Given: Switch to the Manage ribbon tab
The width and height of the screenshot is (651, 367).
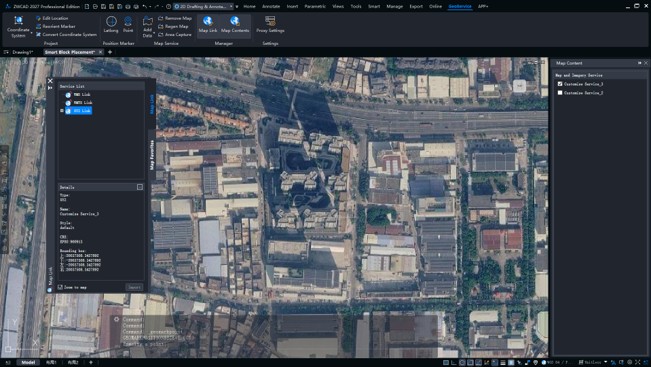Looking at the screenshot, I should pos(394,6).
